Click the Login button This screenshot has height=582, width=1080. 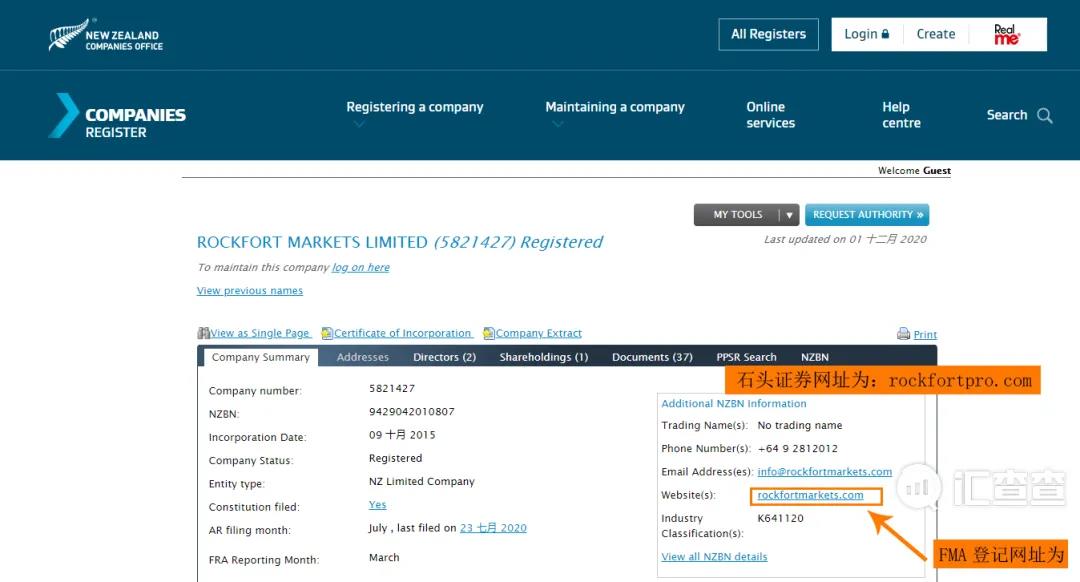click(866, 34)
